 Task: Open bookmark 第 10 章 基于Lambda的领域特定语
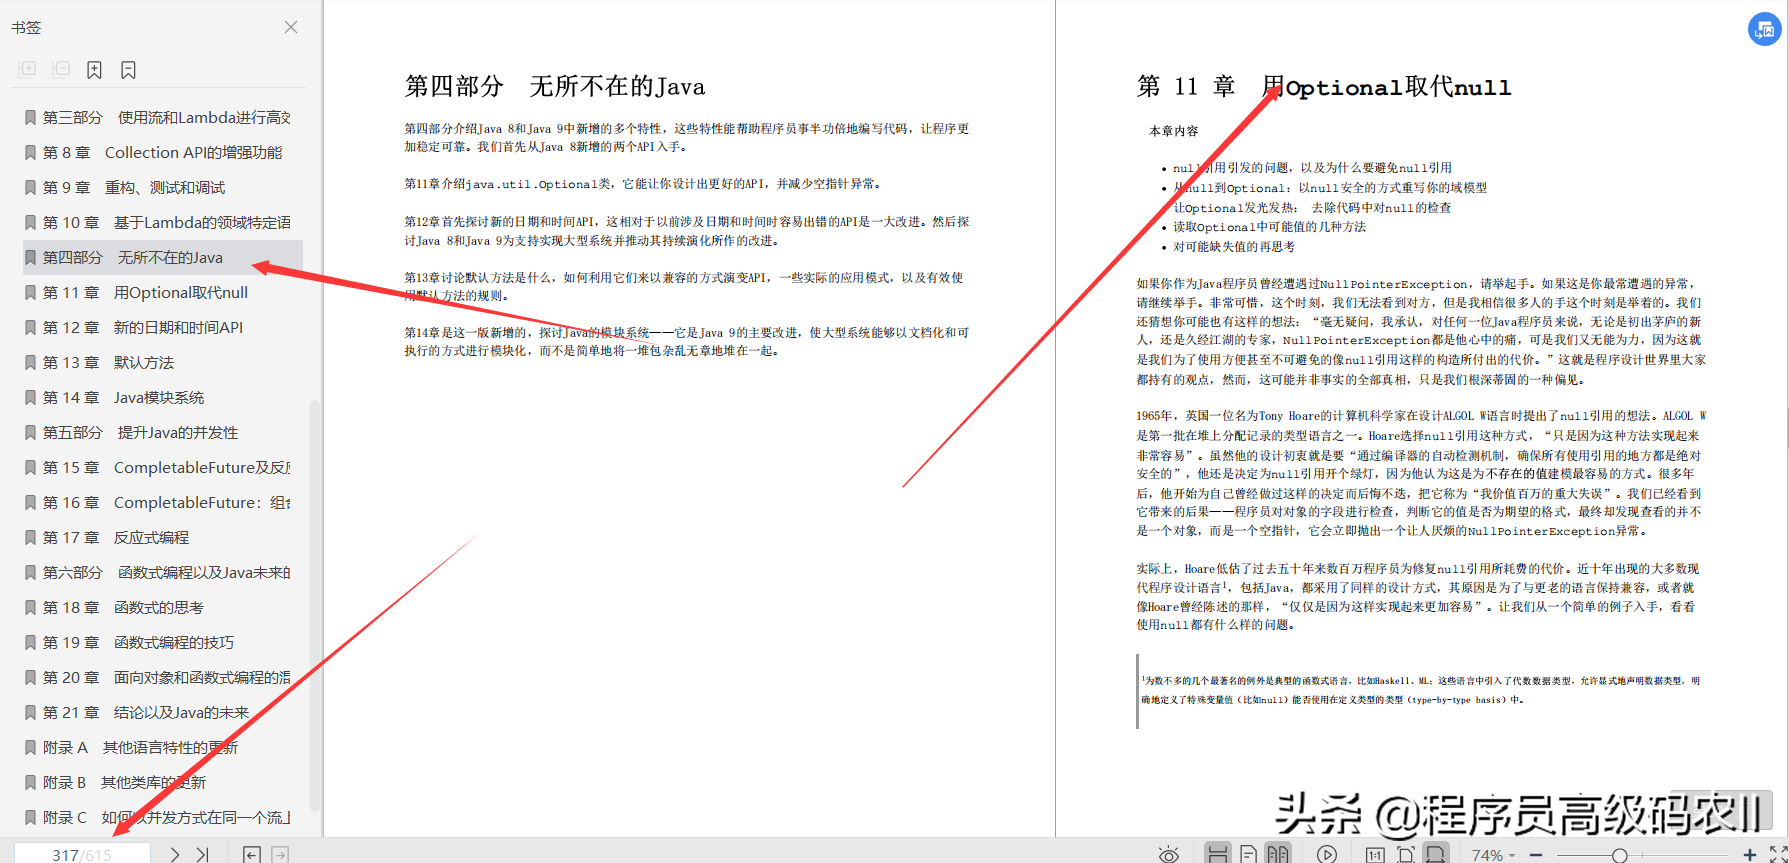162,222
